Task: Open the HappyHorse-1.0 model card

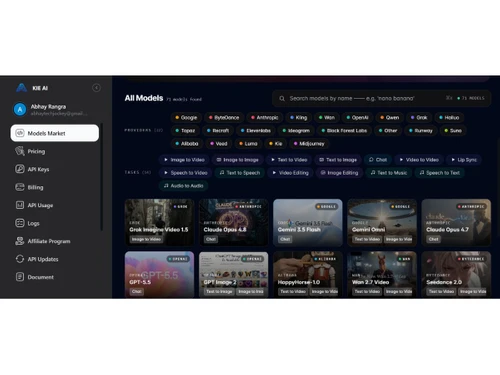Action: 308,274
